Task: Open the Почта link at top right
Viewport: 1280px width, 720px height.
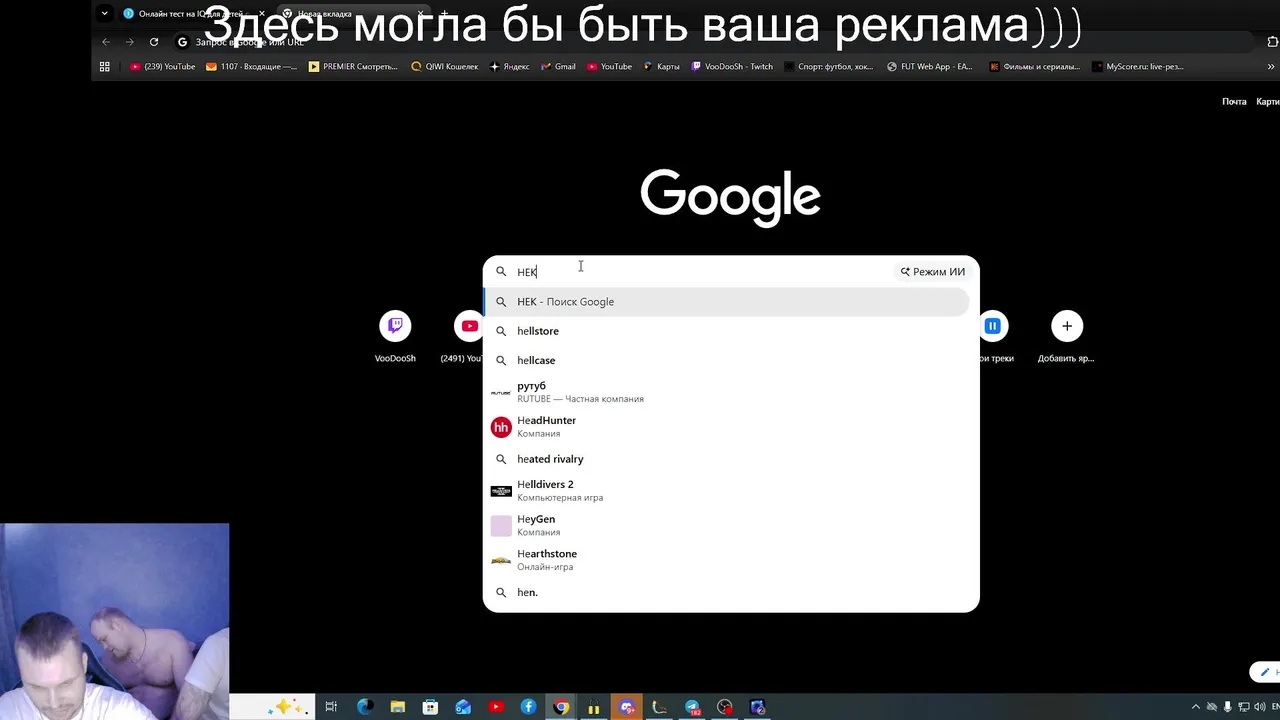Action: [1234, 102]
